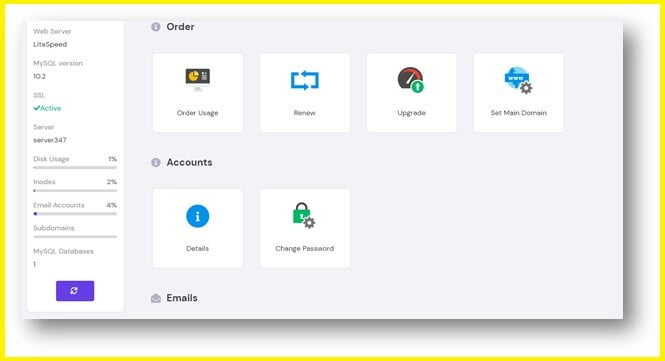Click the Email Accounts progress bar

75,214
